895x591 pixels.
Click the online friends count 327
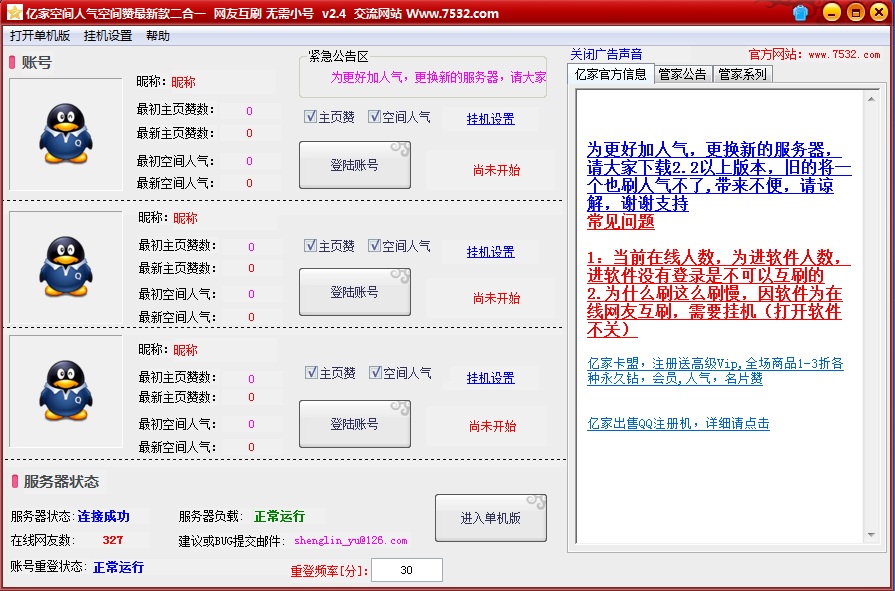point(113,540)
